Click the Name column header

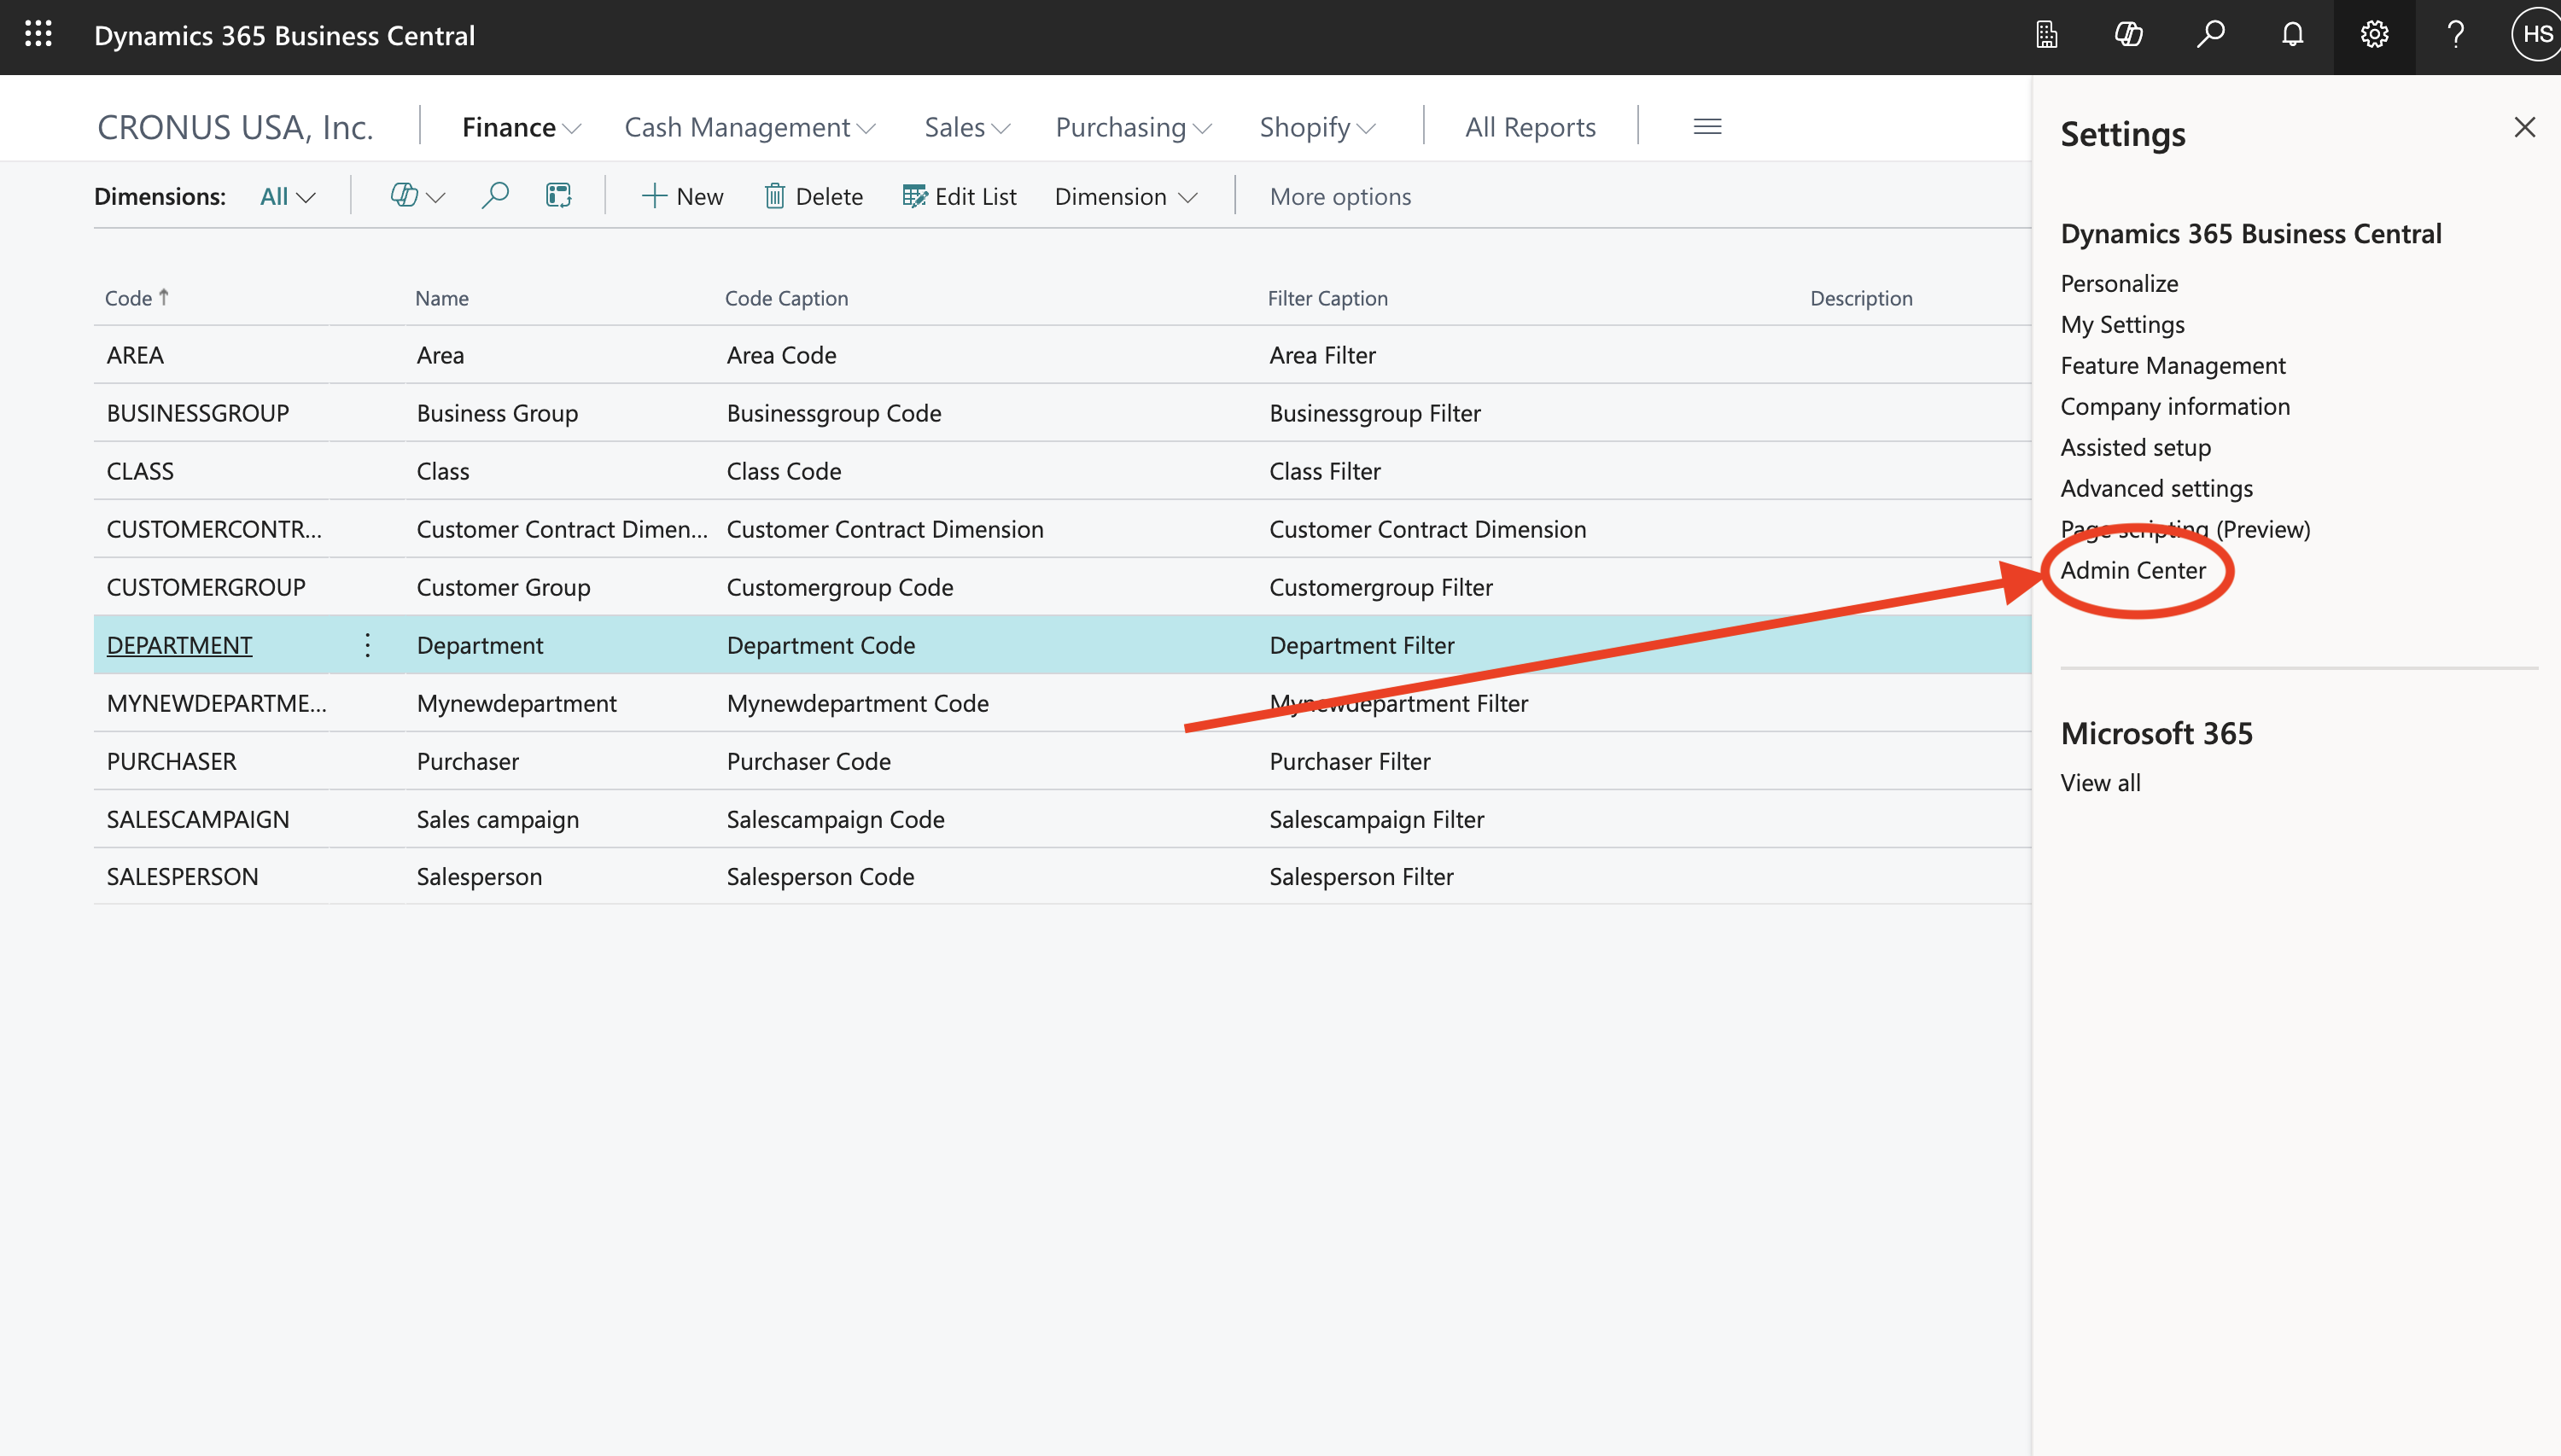[442, 298]
